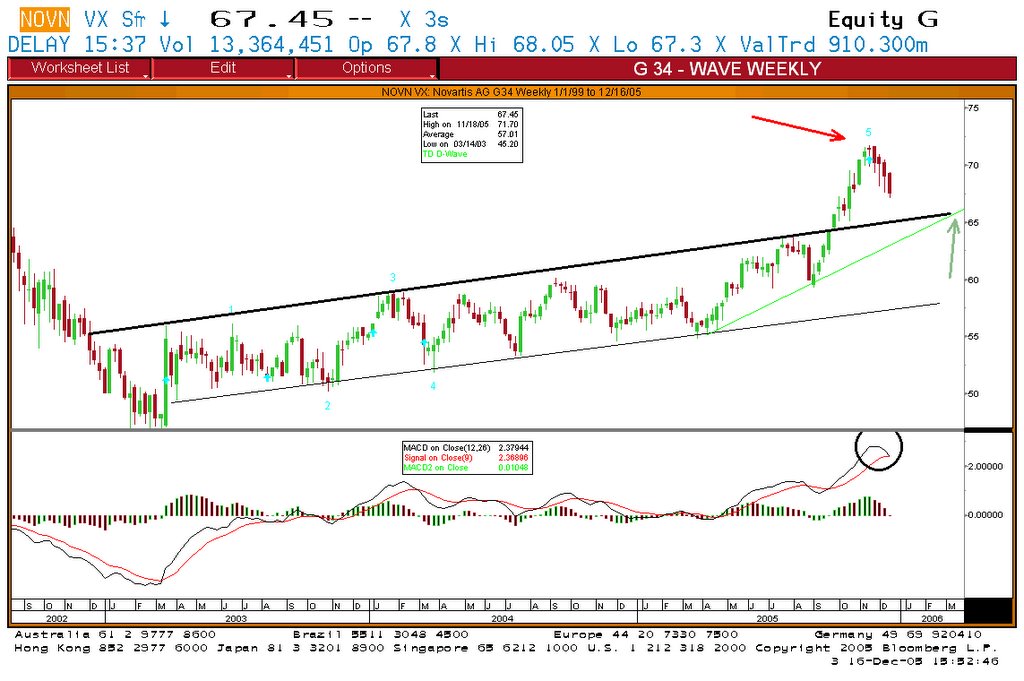
Task: Click the 55 price axis label
Action: [973, 337]
